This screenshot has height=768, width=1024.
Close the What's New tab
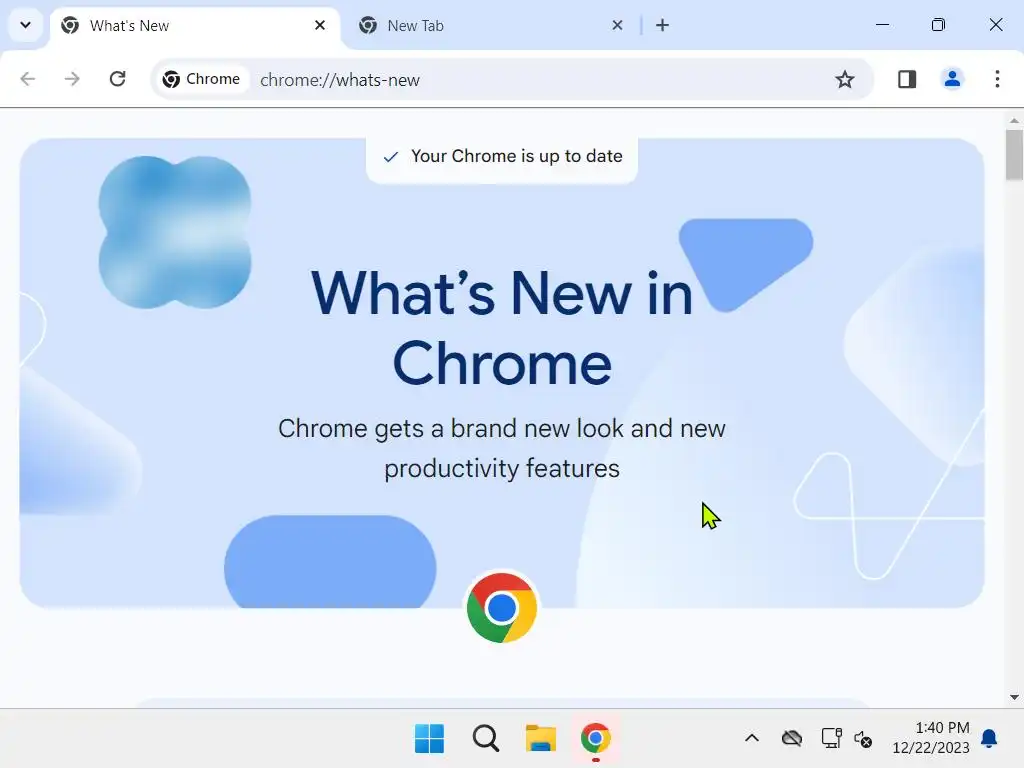(320, 25)
